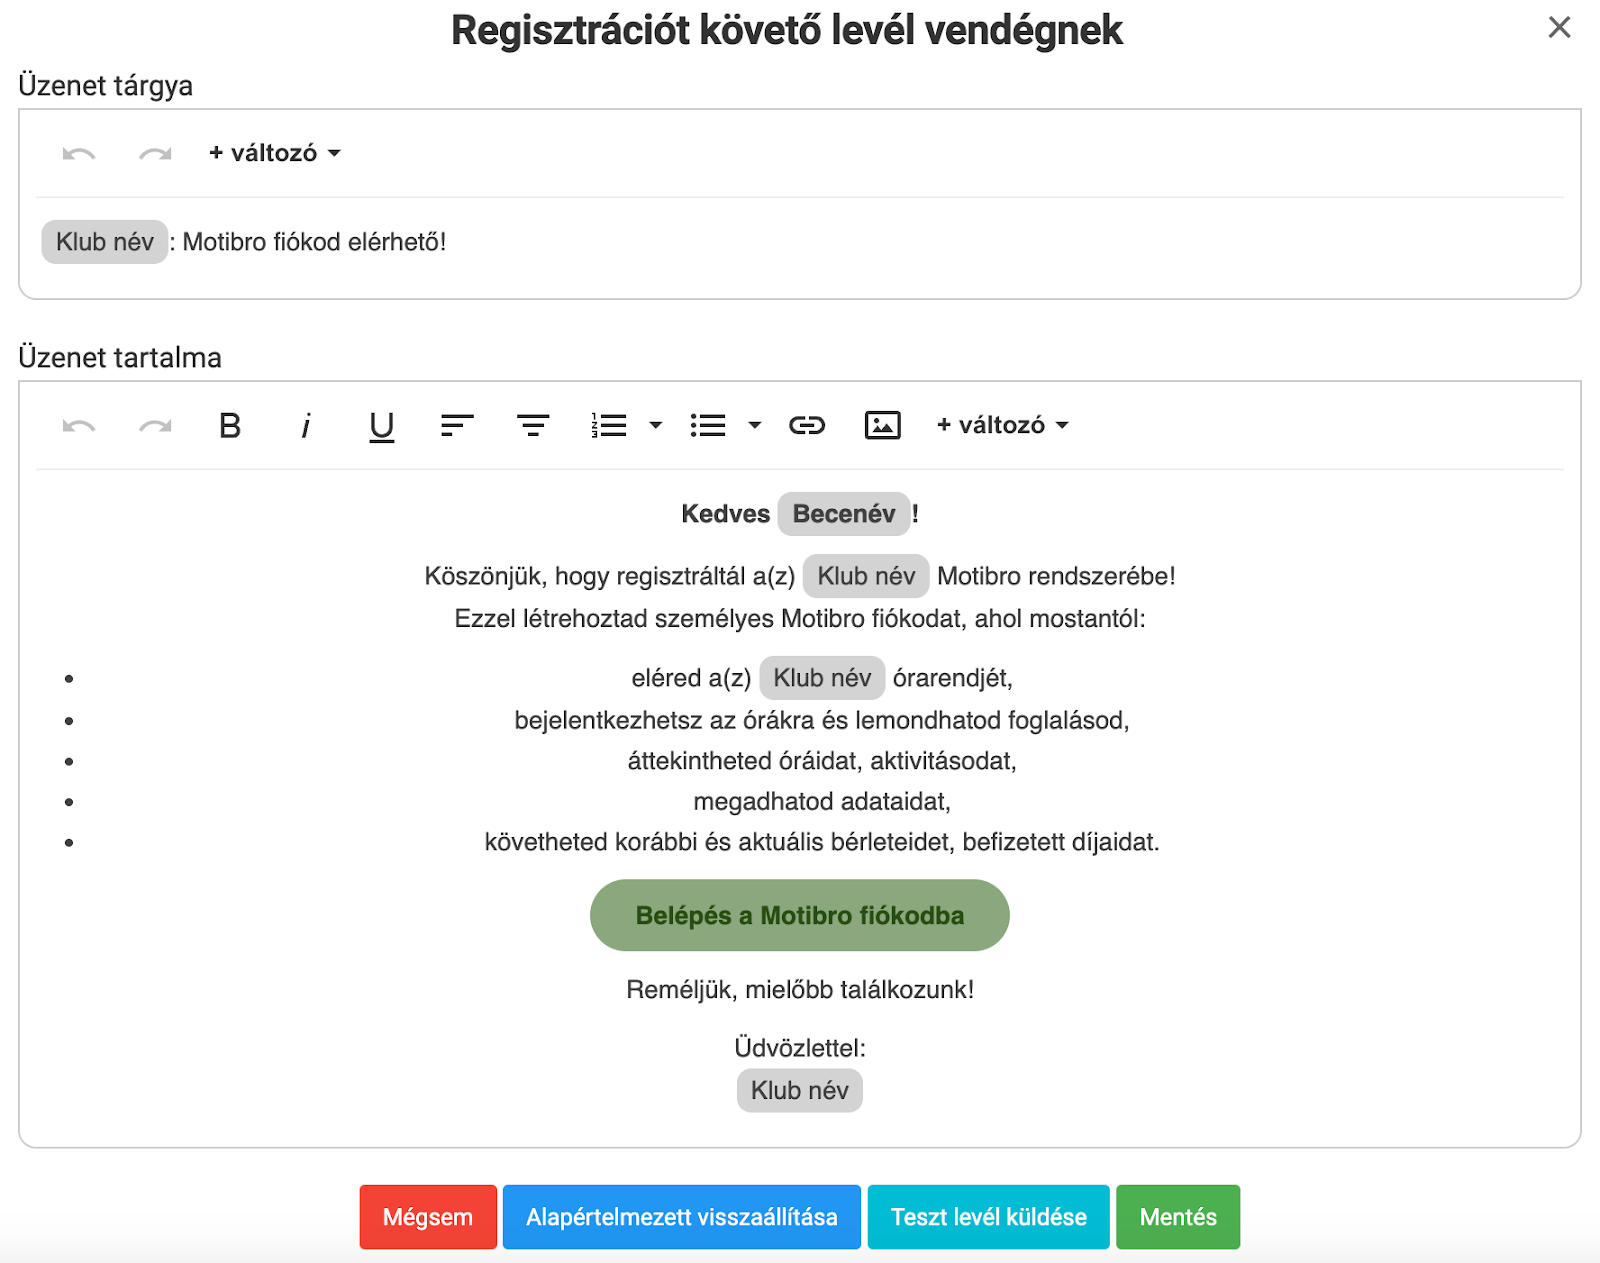
Task: Toggle italic formatting
Action: 306,426
